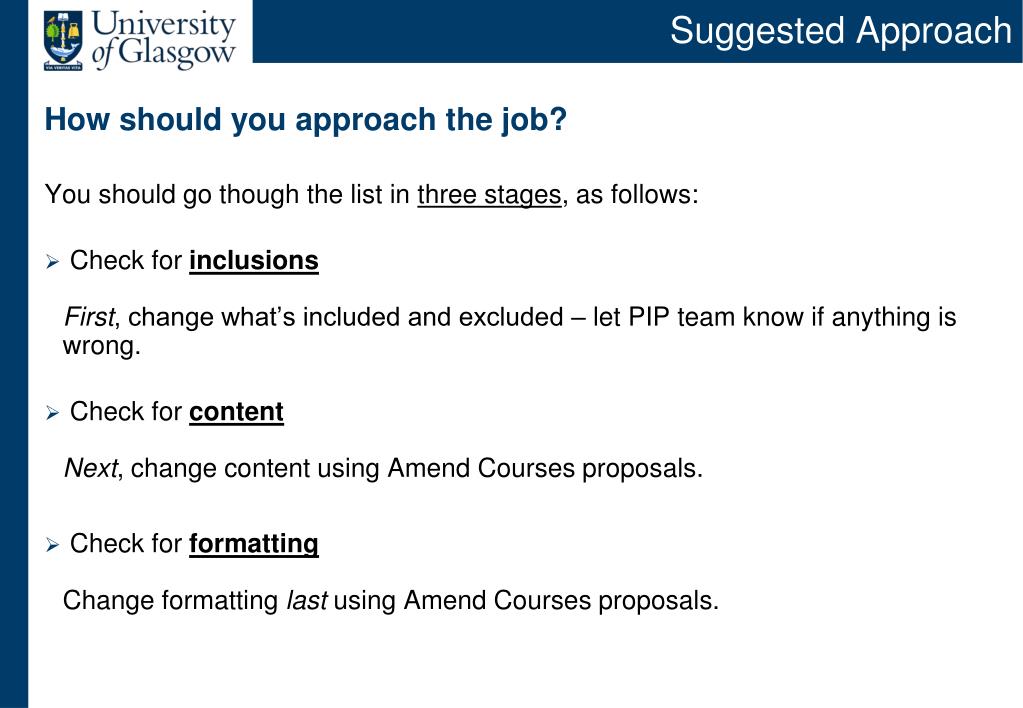Click the italic word last

[x=307, y=600]
